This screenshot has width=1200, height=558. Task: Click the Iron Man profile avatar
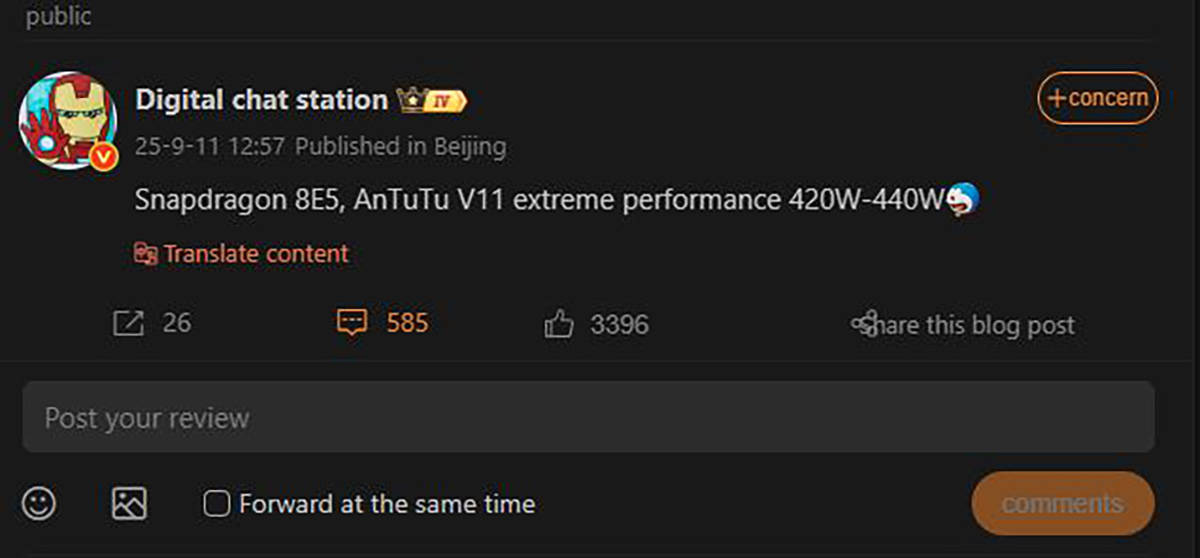point(67,118)
